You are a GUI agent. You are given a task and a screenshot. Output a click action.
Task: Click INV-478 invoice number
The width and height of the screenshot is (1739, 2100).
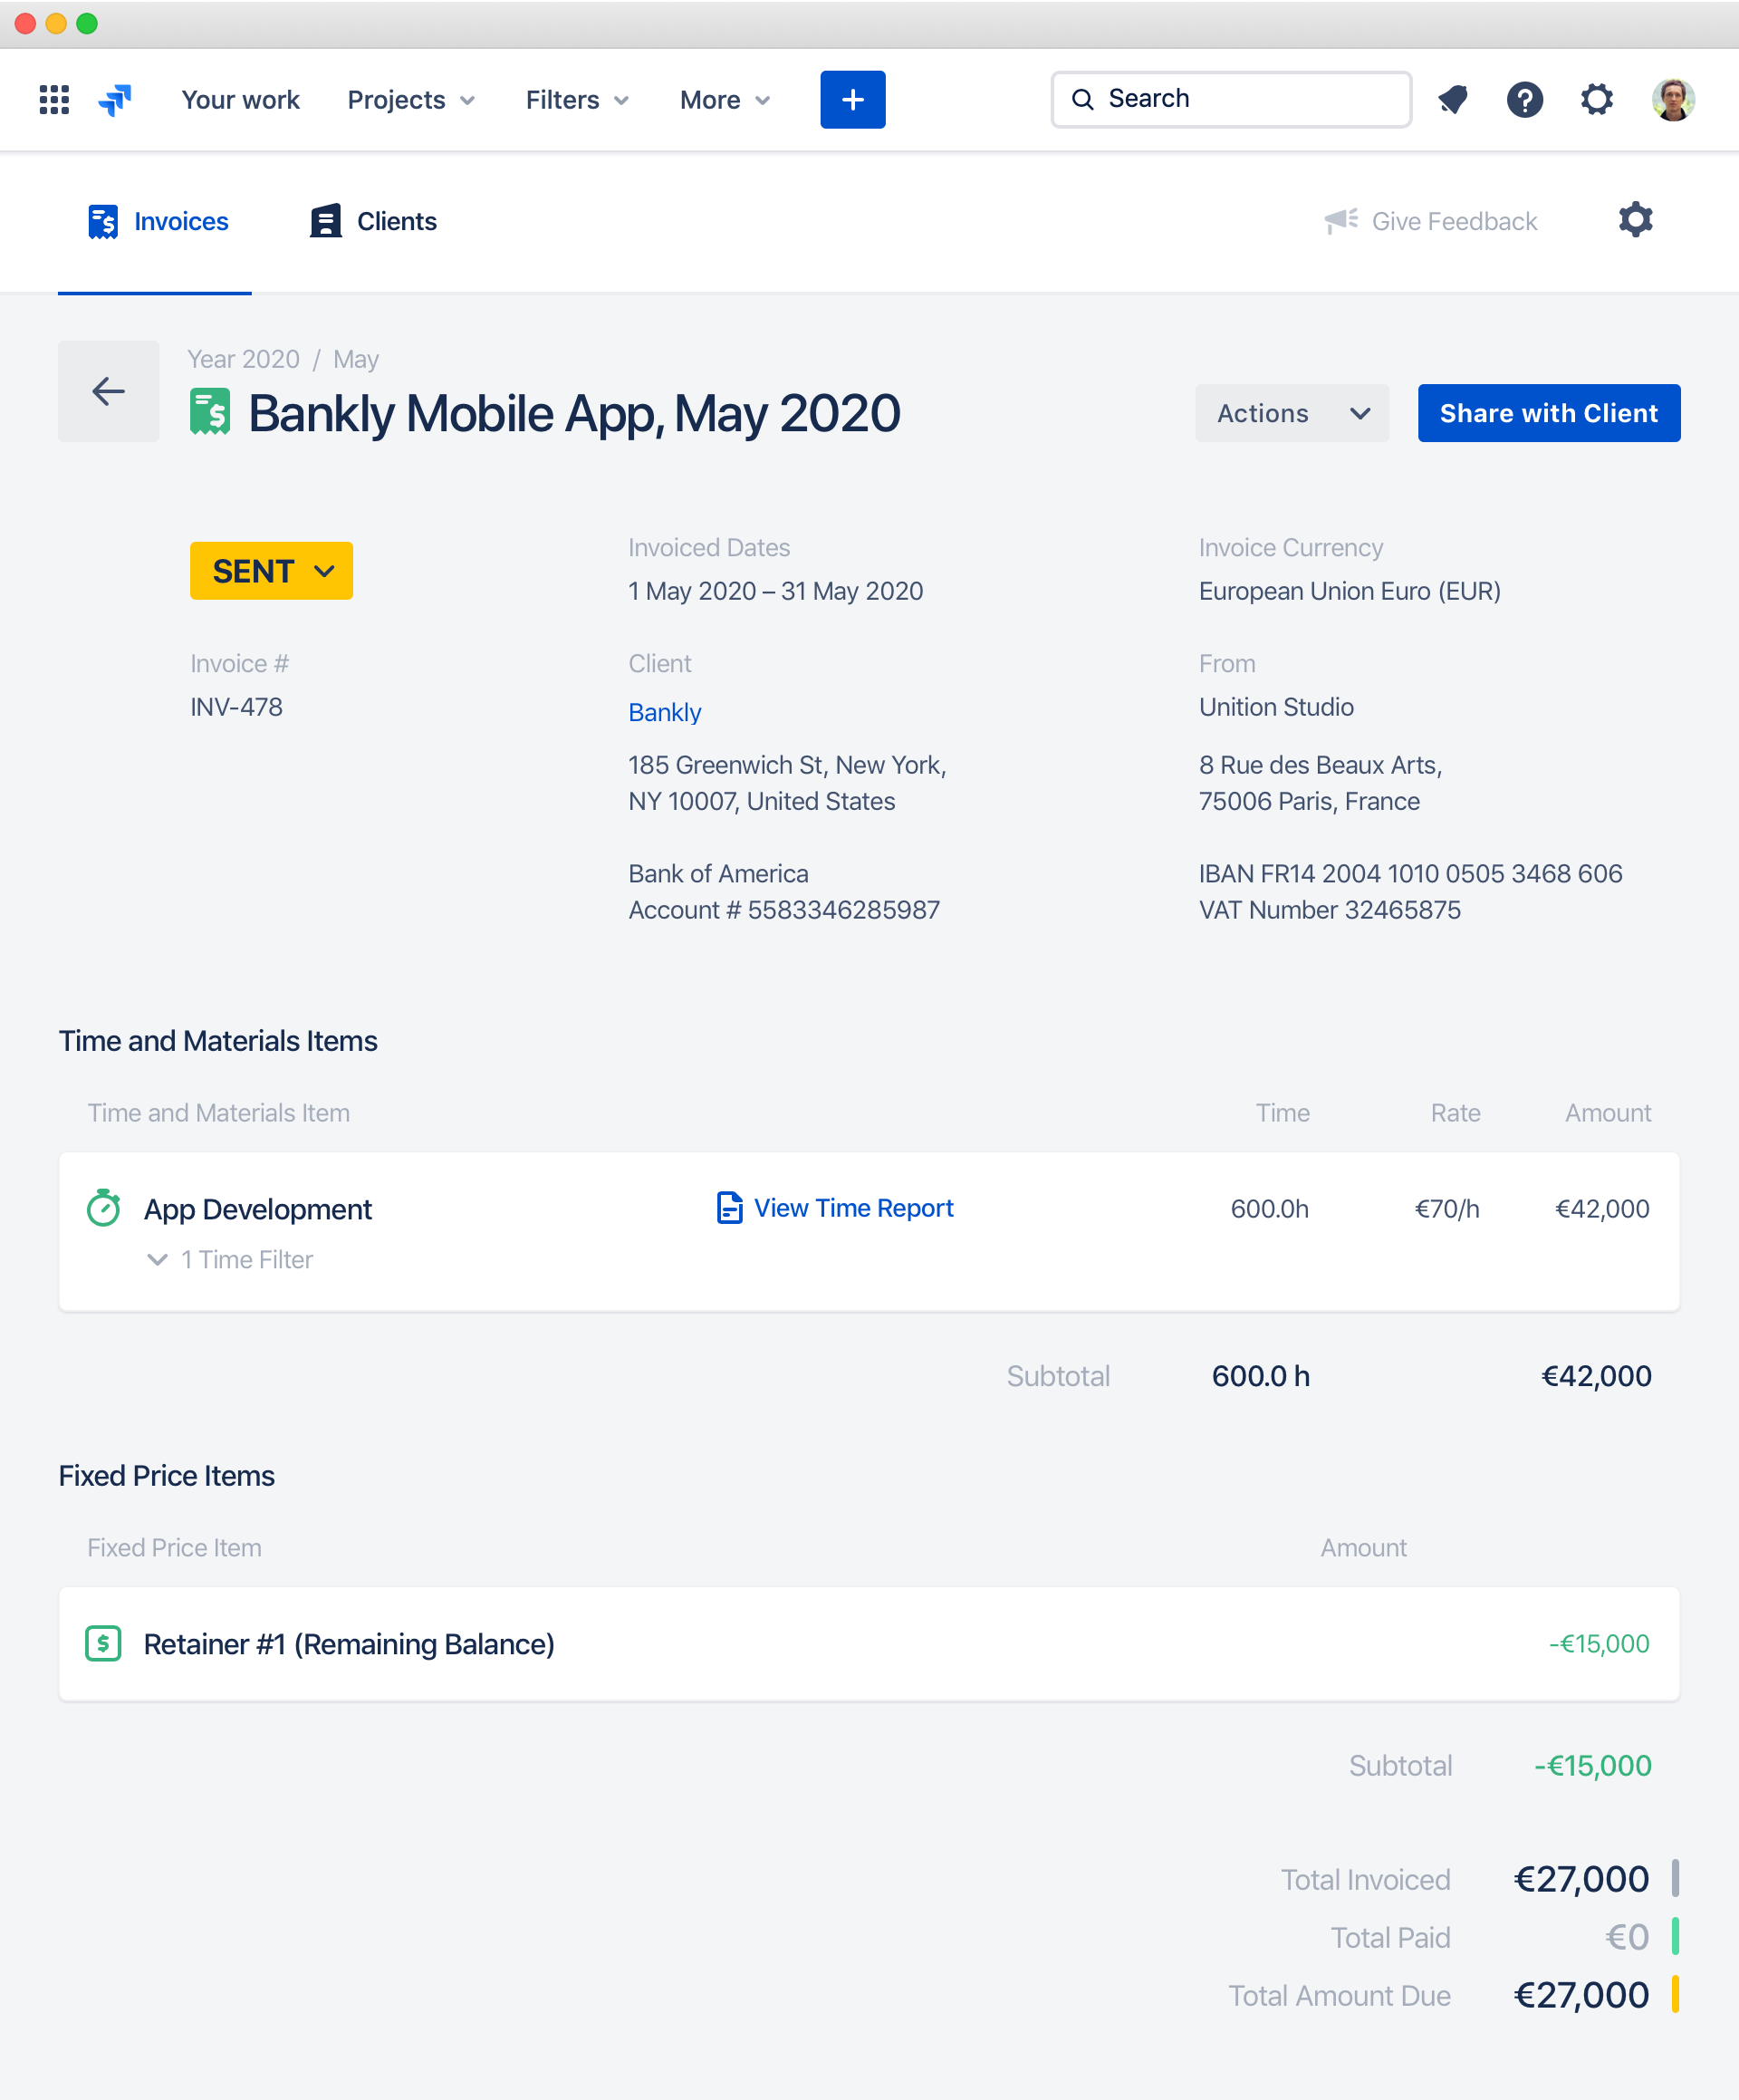[x=236, y=707]
